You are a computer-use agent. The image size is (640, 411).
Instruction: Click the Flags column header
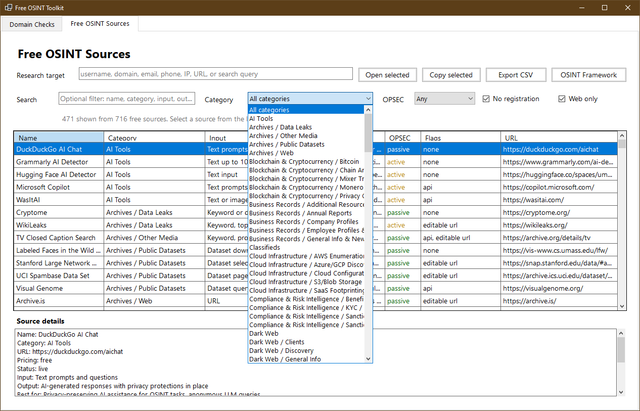[x=460, y=138]
